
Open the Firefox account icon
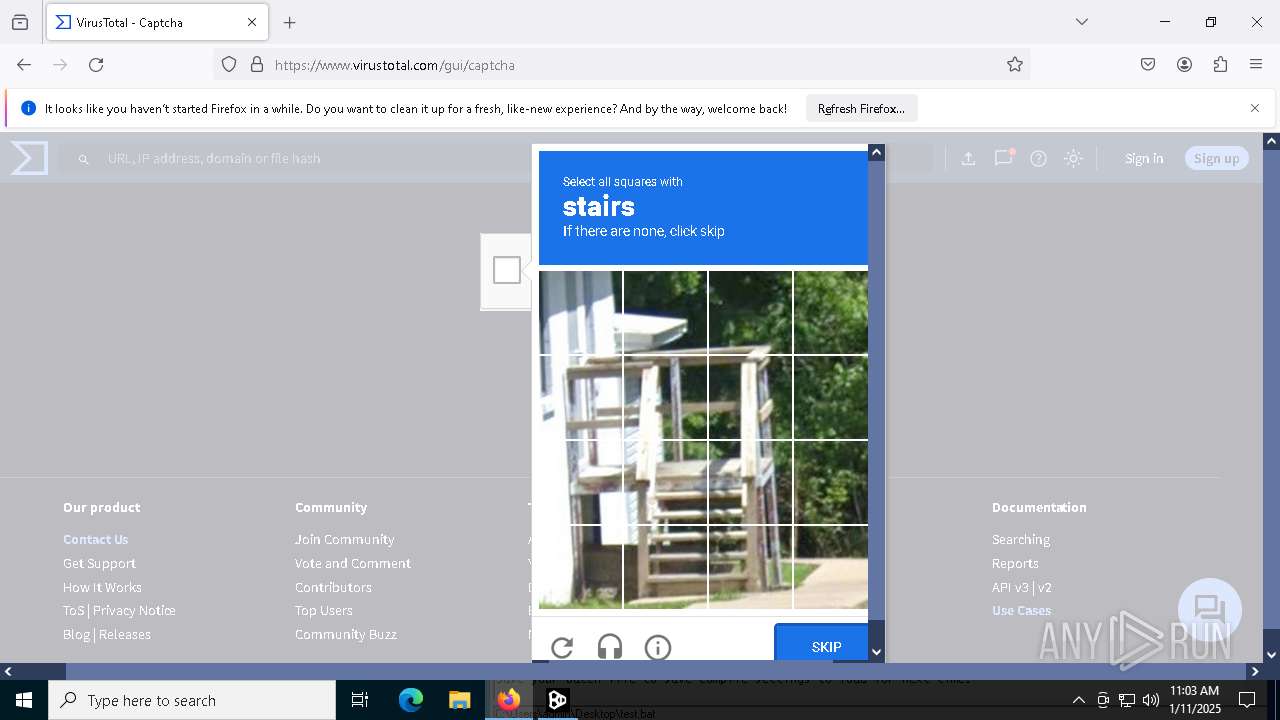click(1184, 64)
